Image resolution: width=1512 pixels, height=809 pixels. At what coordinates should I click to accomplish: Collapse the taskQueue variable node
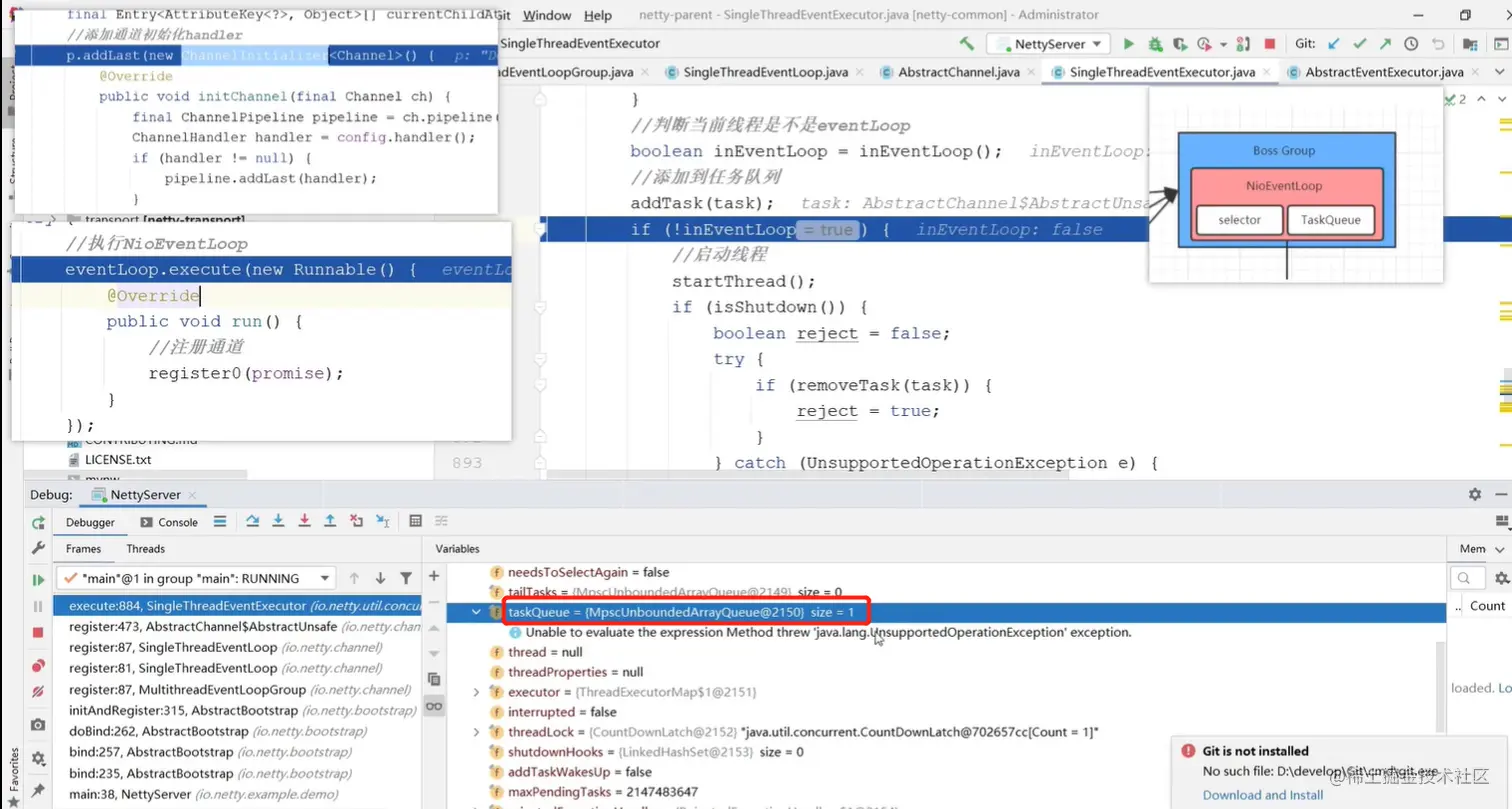click(x=478, y=612)
